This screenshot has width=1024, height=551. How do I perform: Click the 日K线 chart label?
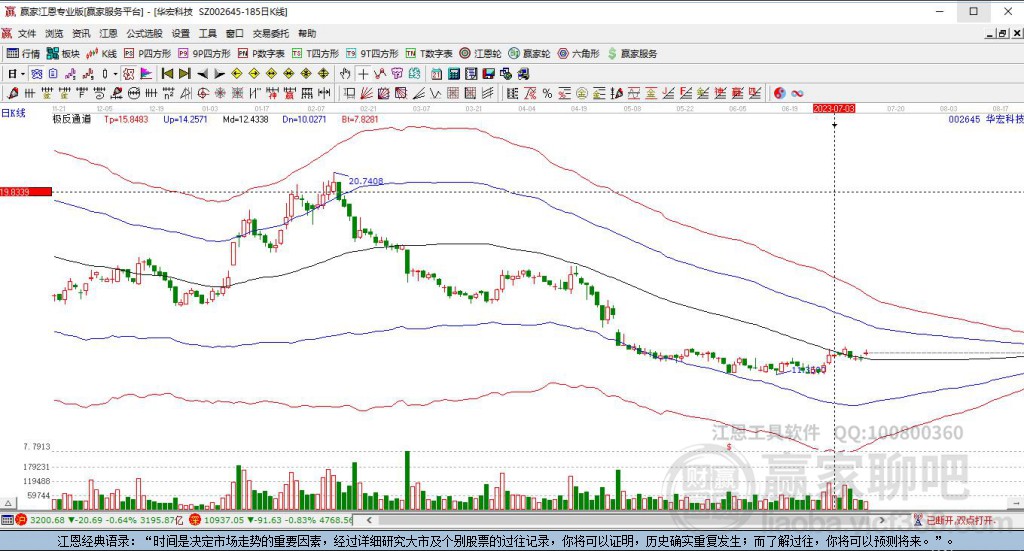click(x=13, y=113)
